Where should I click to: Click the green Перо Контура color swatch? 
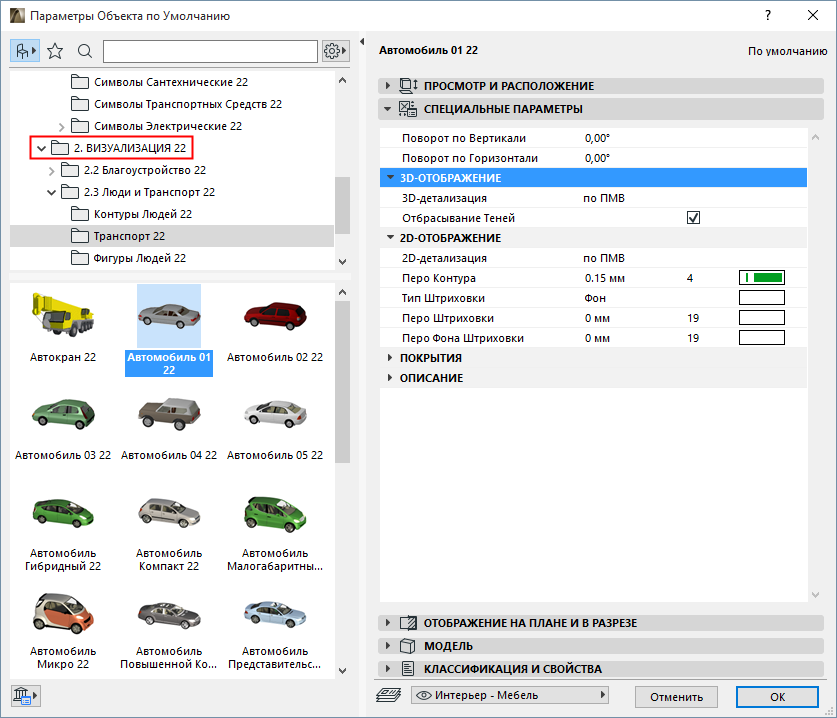[761, 278]
